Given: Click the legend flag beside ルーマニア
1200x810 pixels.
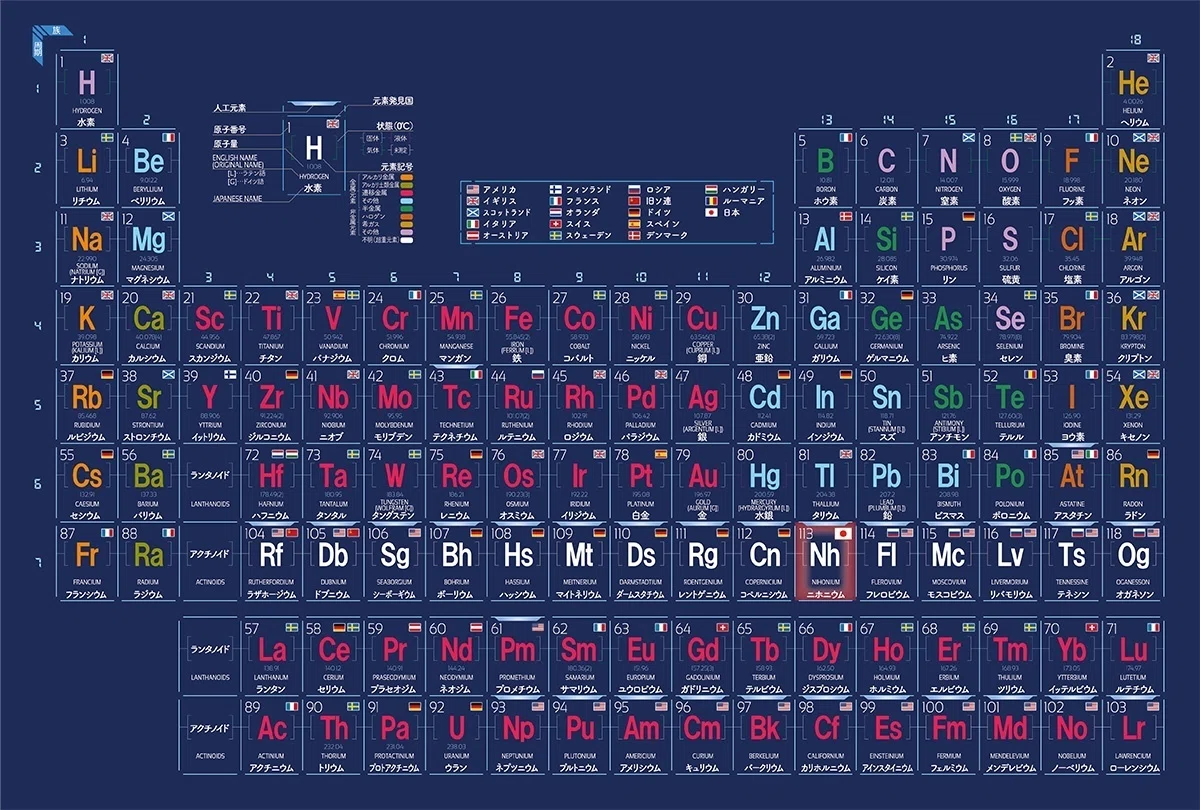Looking at the screenshot, I should [711, 201].
